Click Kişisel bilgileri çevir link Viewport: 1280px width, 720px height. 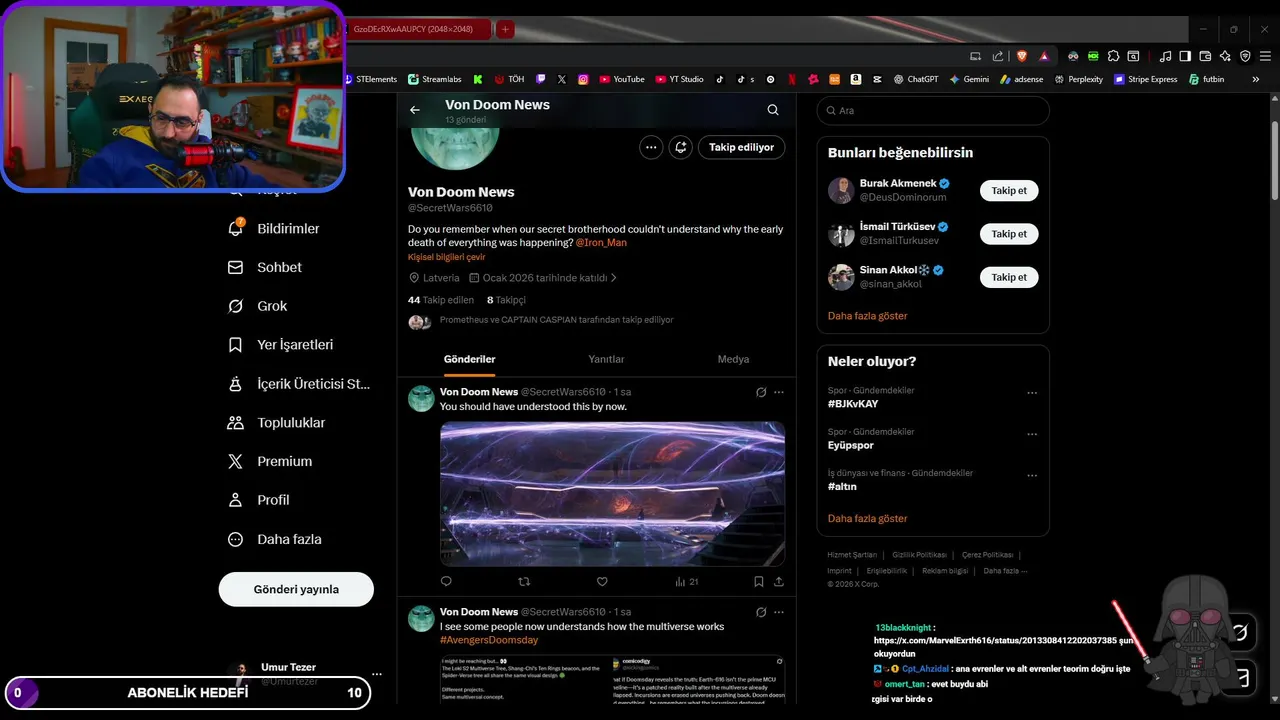(x=446, y=257)
